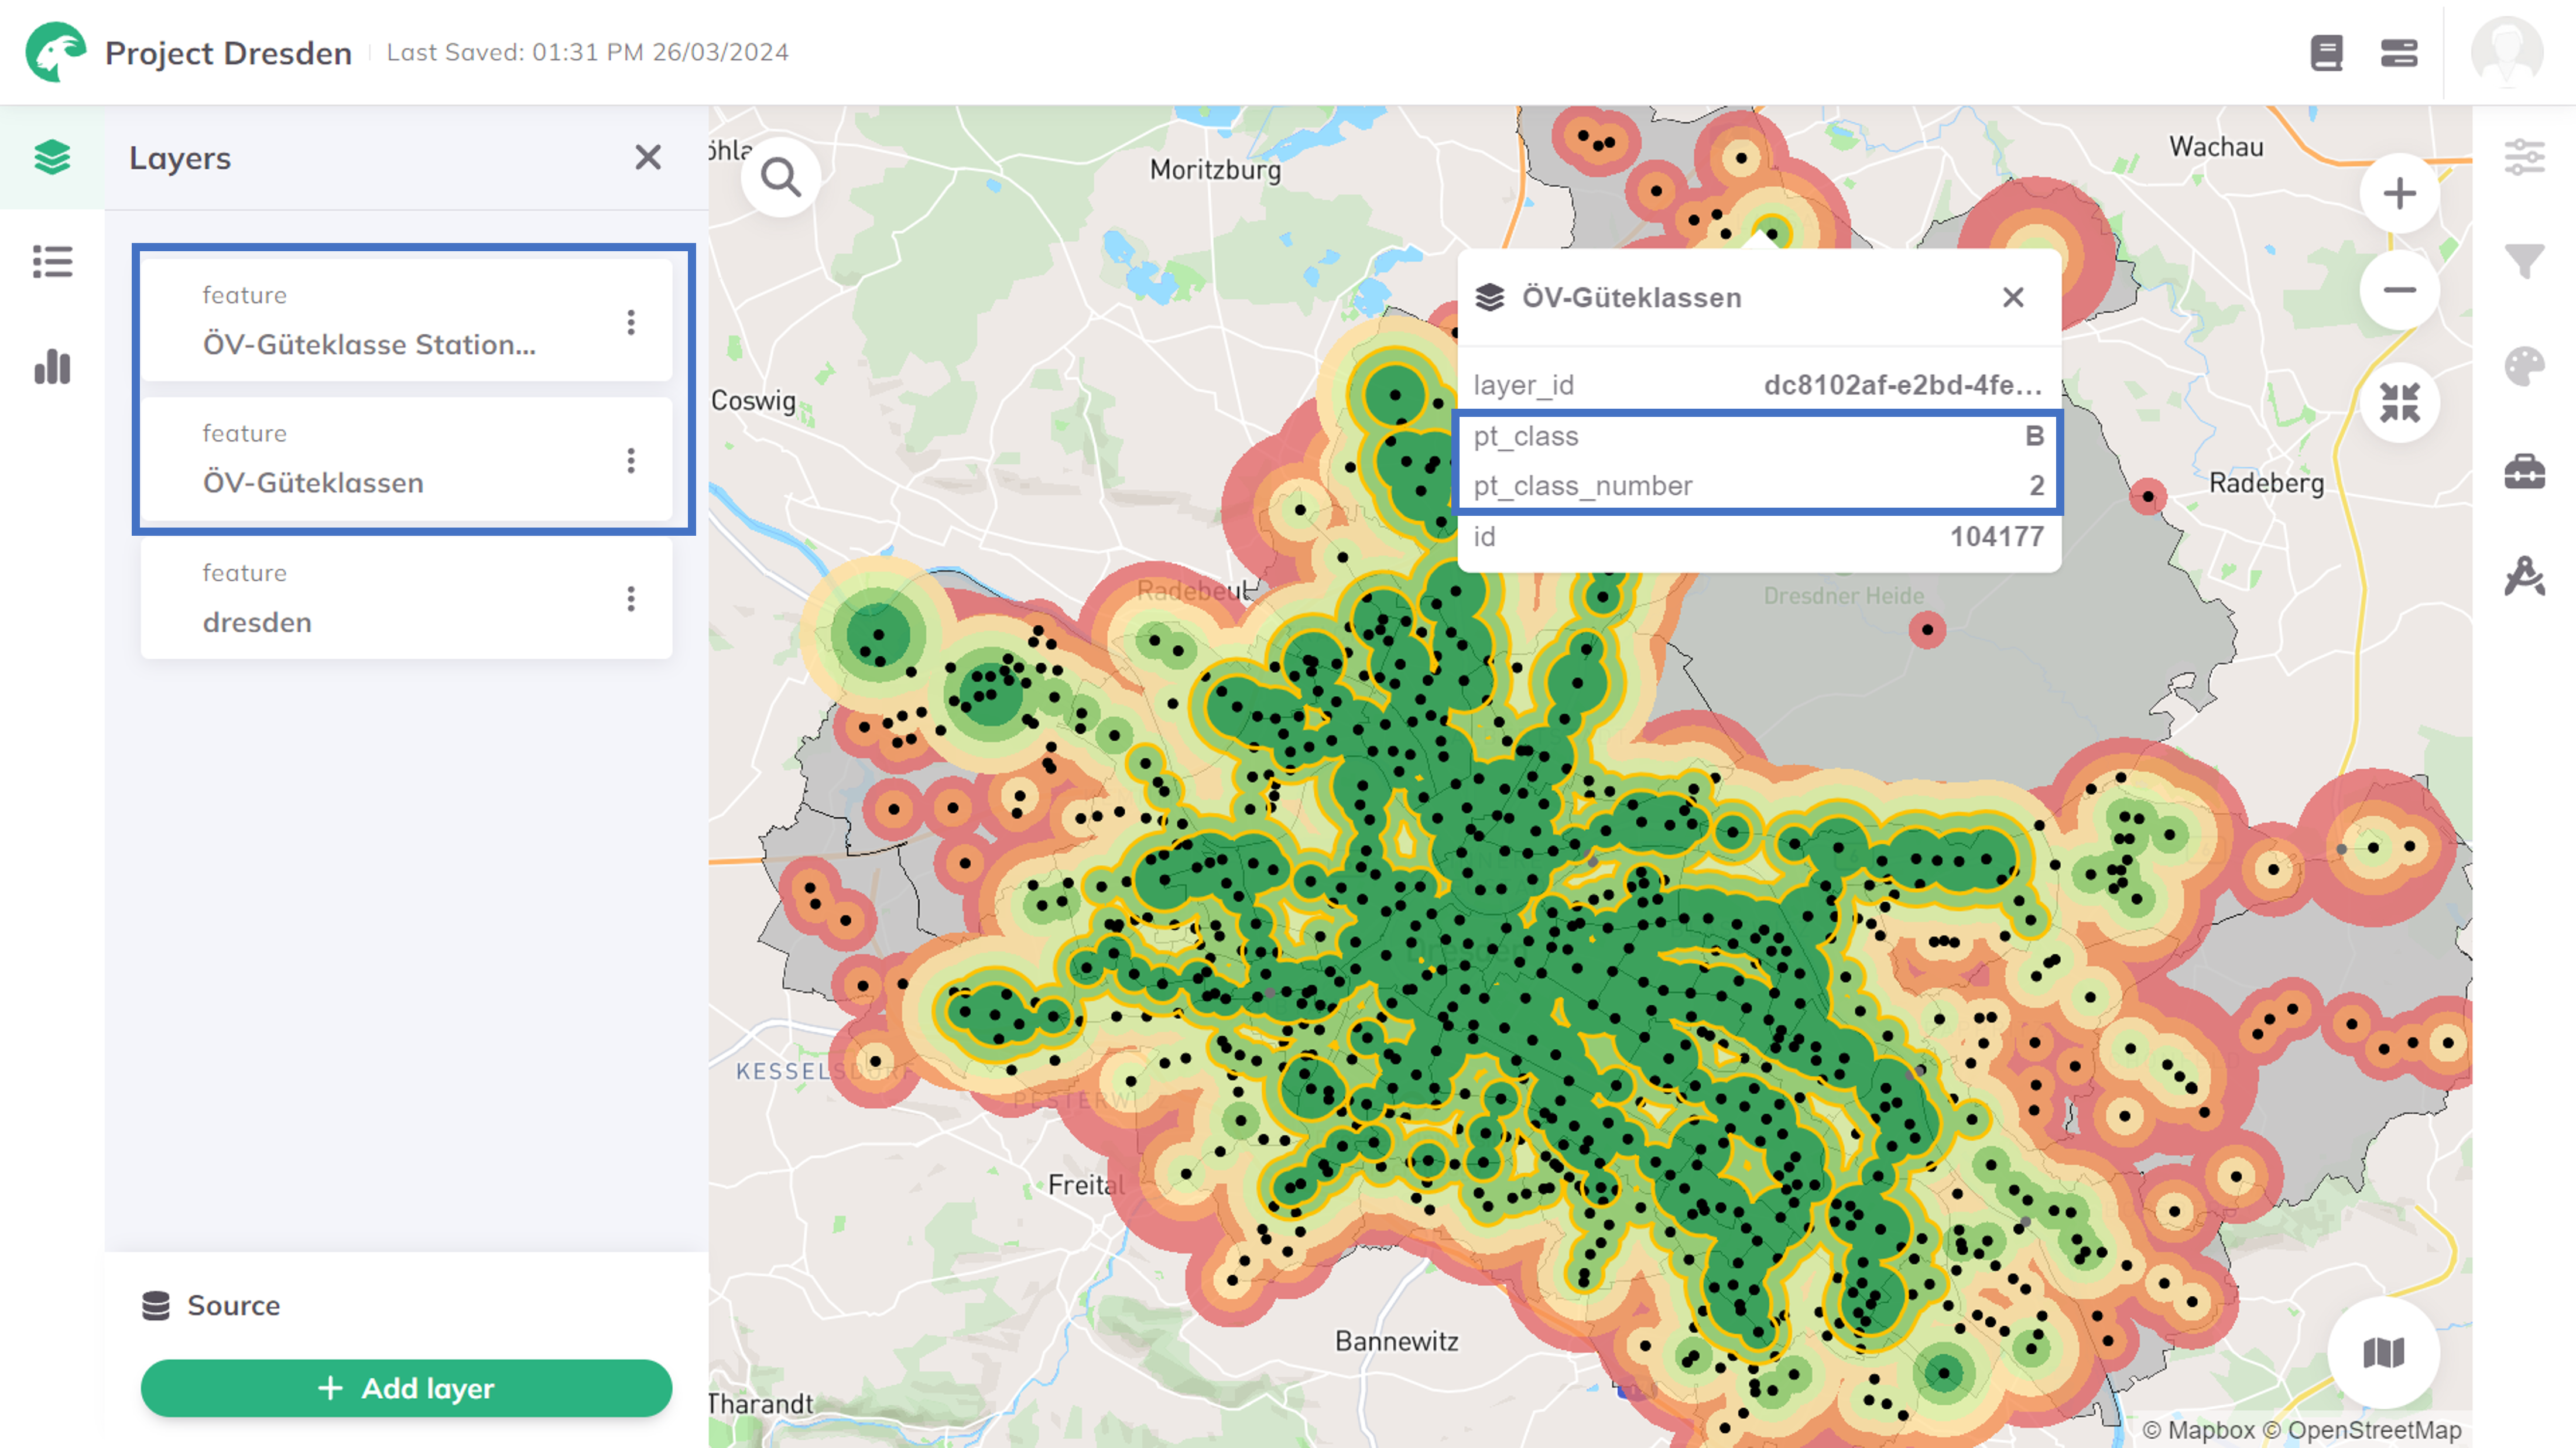Open options menu for ÖV-Güteklasse Station layer
This screenshot has width=2576, height=1448.
pos(631,322)
